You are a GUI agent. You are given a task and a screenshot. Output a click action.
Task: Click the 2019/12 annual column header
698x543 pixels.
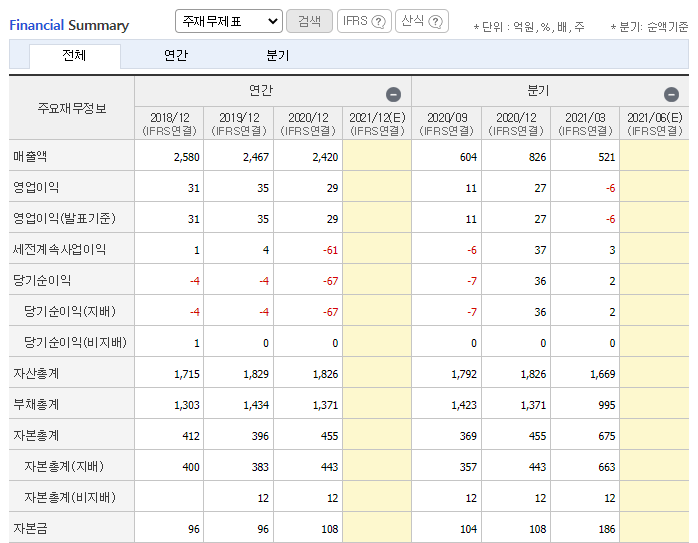point(239,124)
